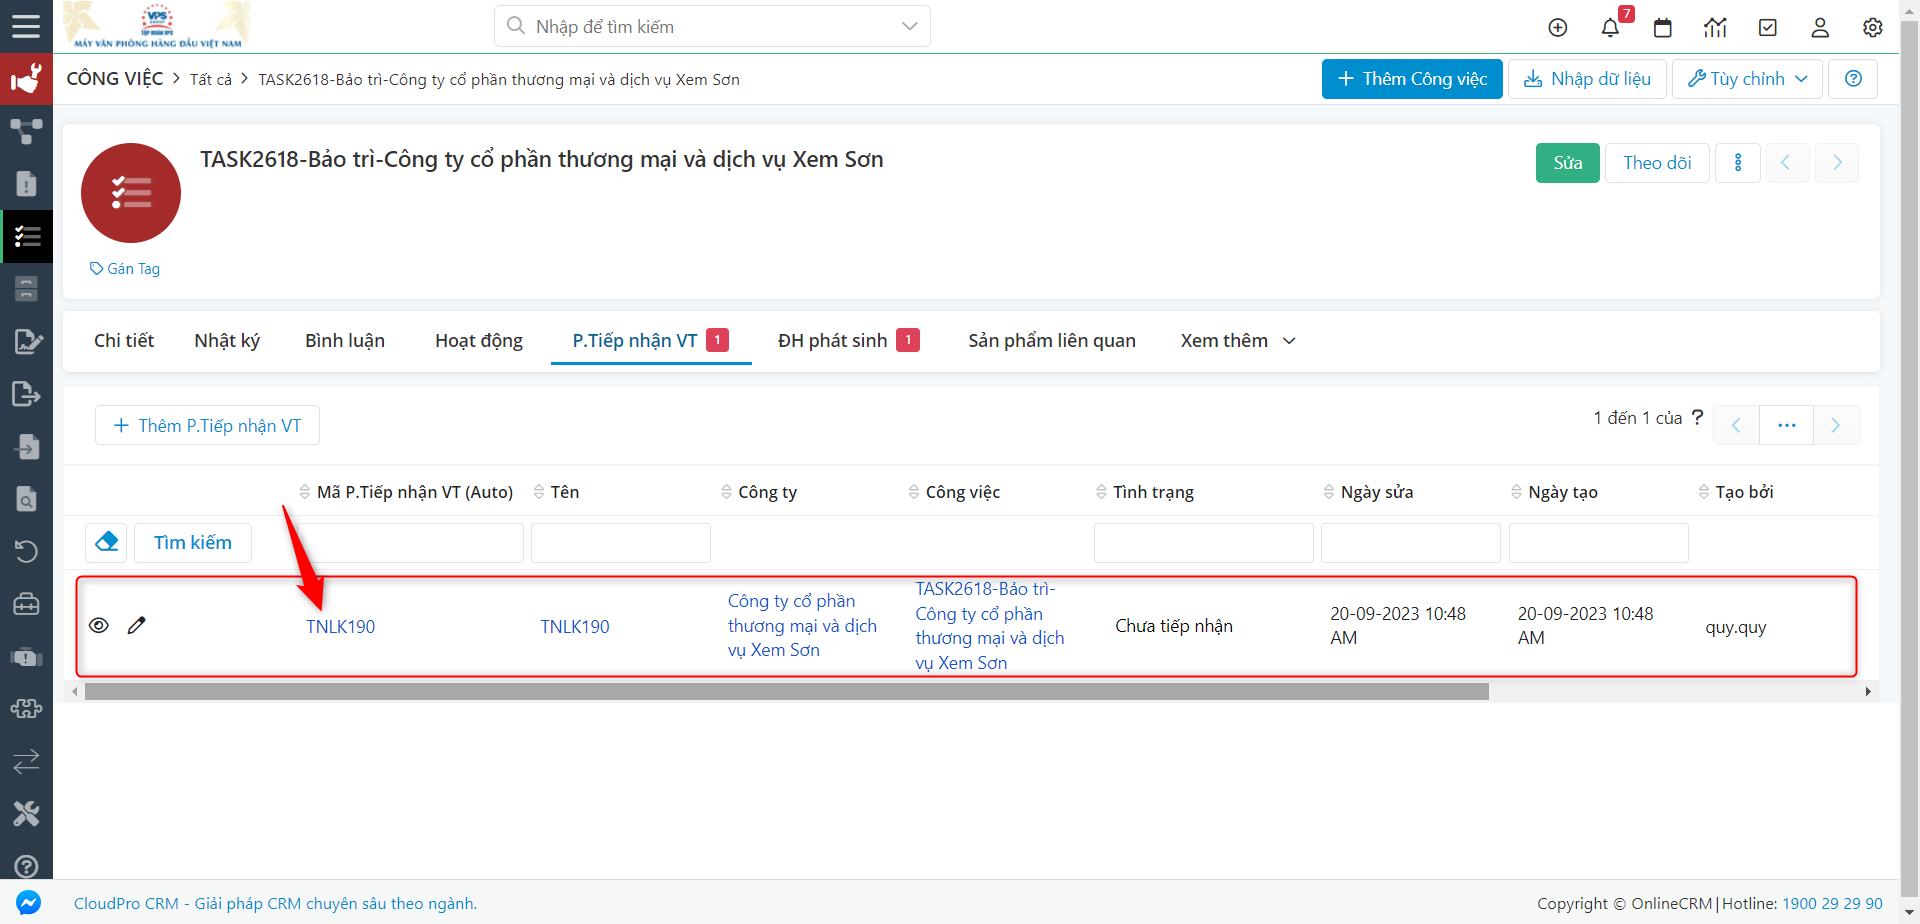Click the Tất cả breadcrumb link
The height and width of the screenshot is (924, 1920).
211,80
